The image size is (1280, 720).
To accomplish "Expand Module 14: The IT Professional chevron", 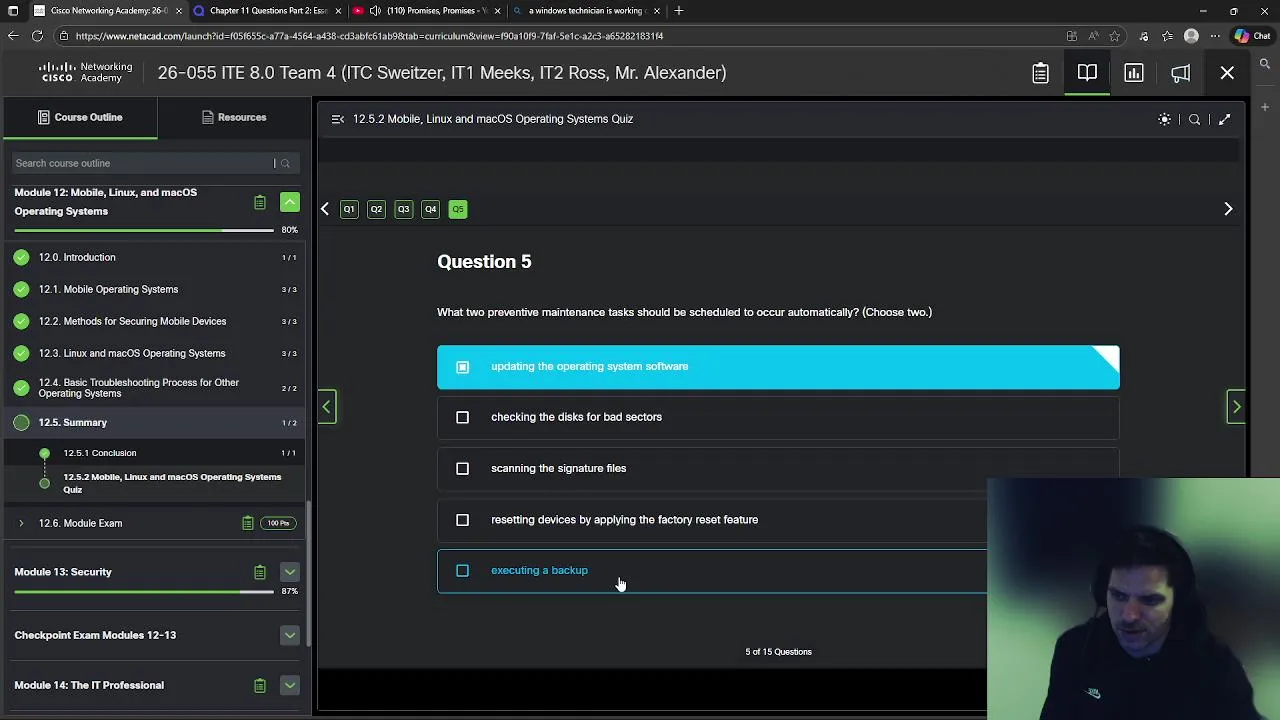I will (x=290, y=685).
